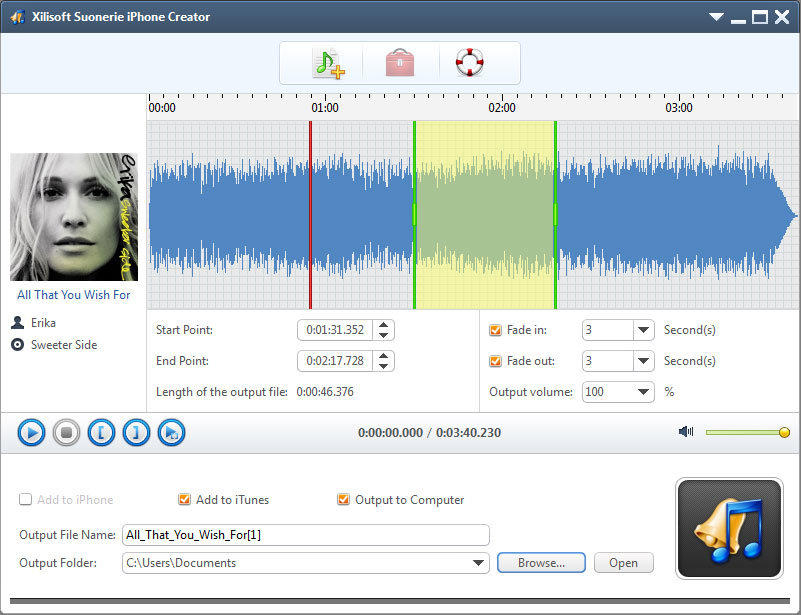Click the Output File Name field
This screenshot has height=615, width=801.
[305, 535]
